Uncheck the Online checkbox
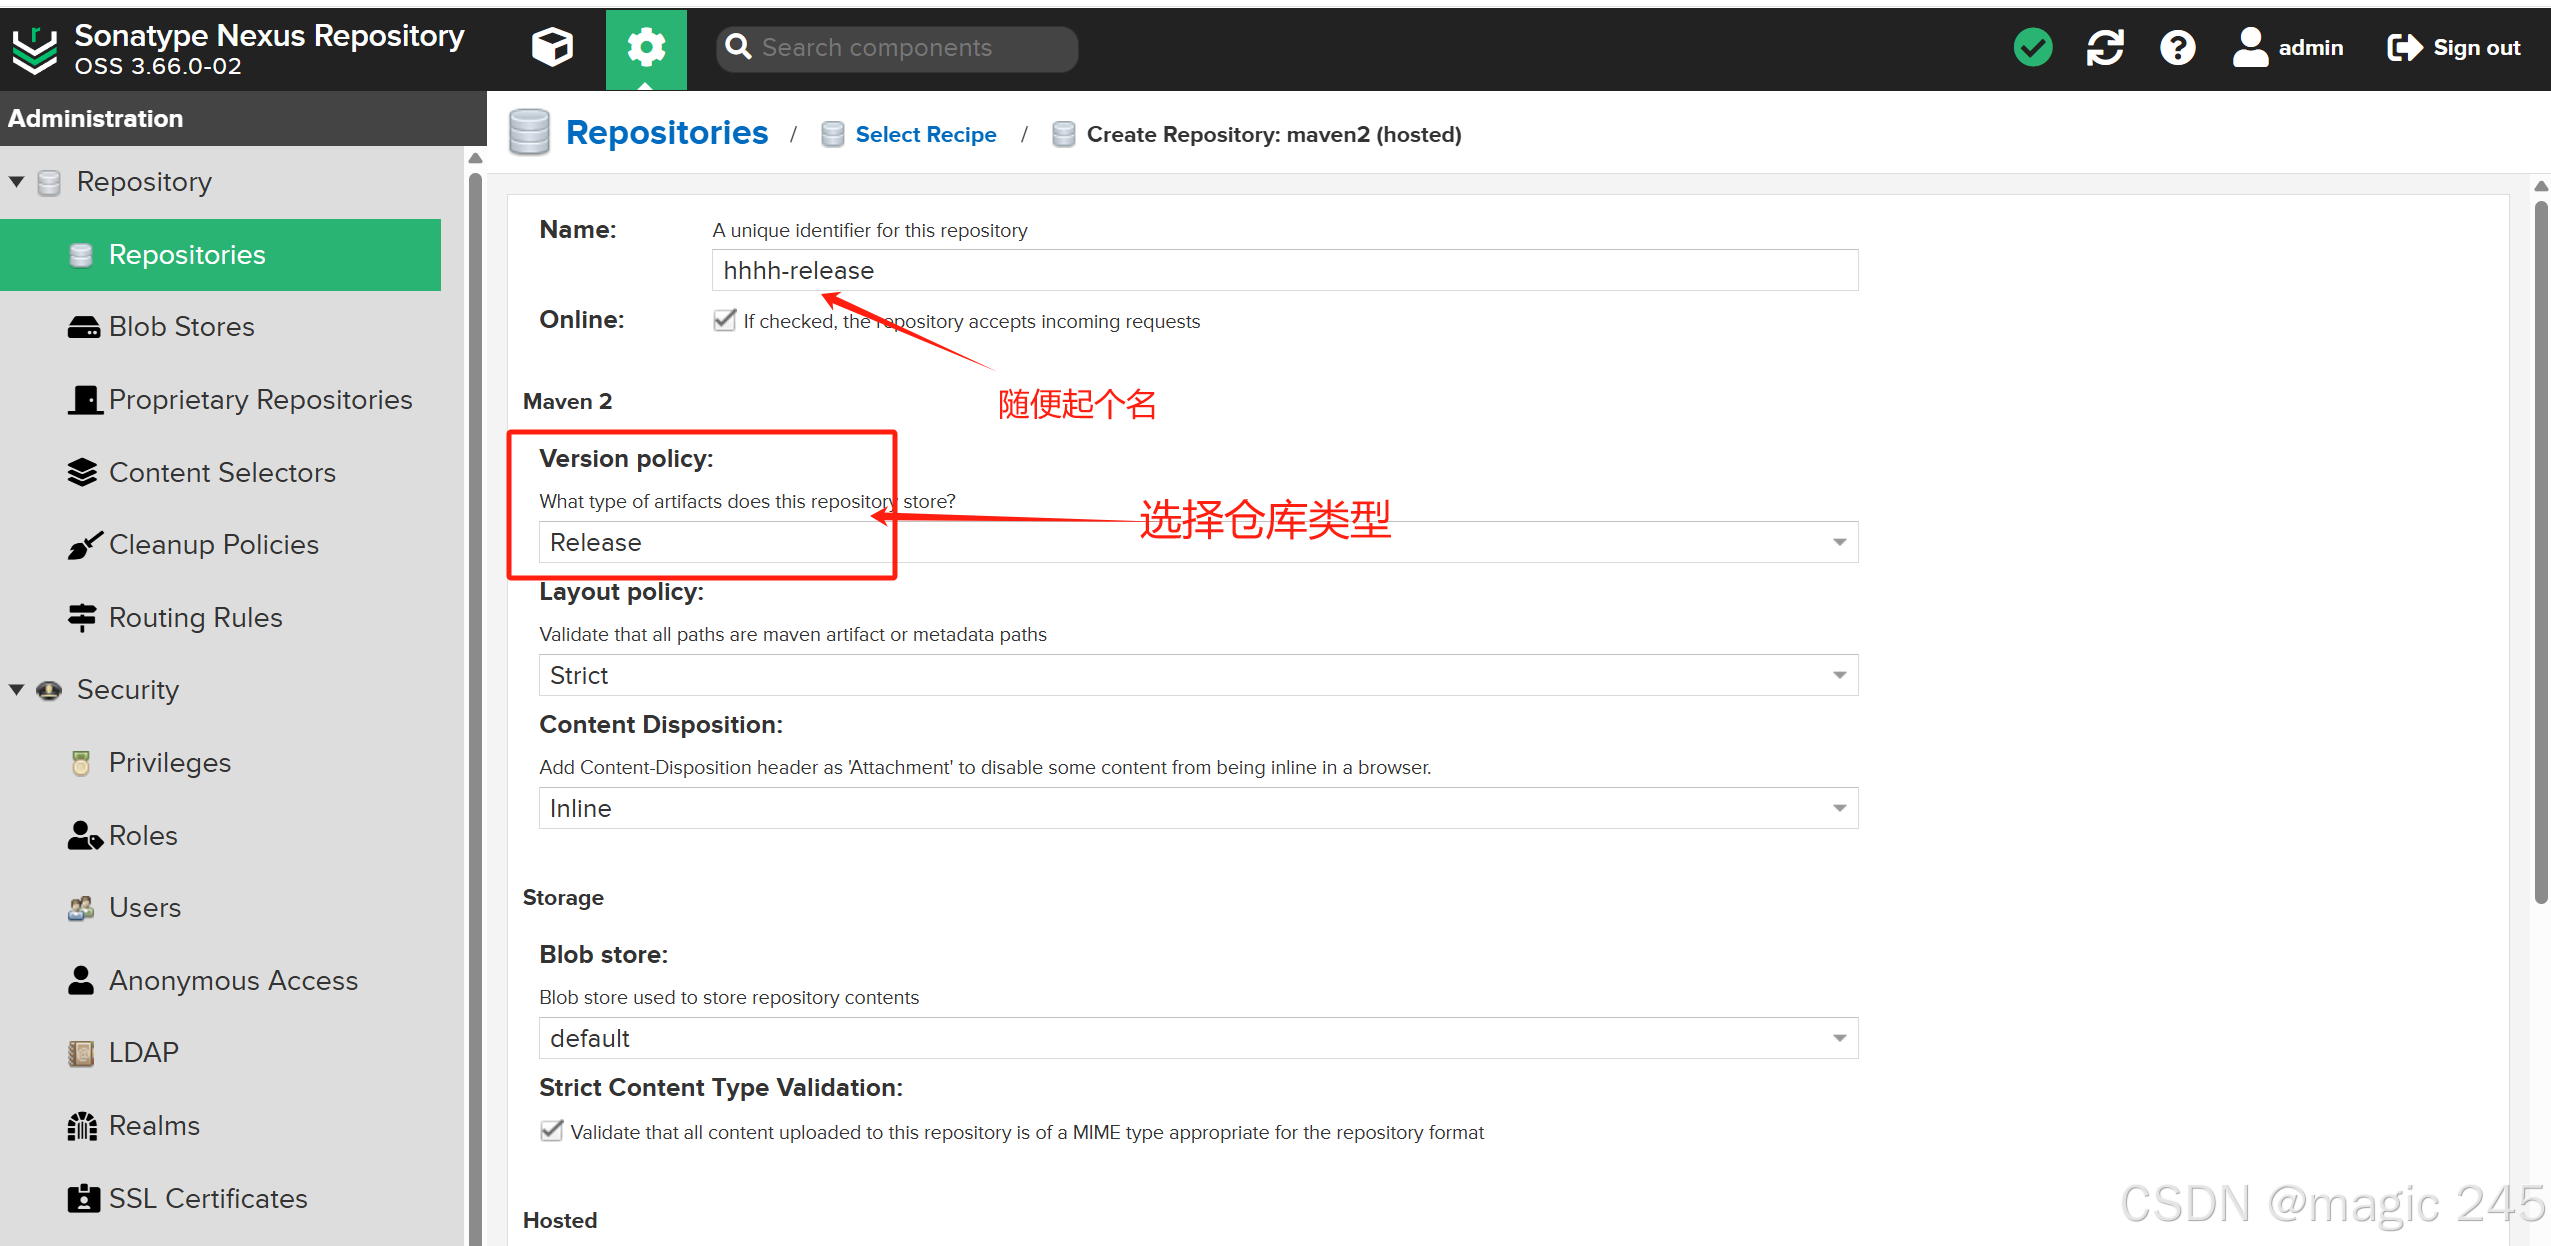This screenshot has width=2551, height=1246. (x=725, y=320)
